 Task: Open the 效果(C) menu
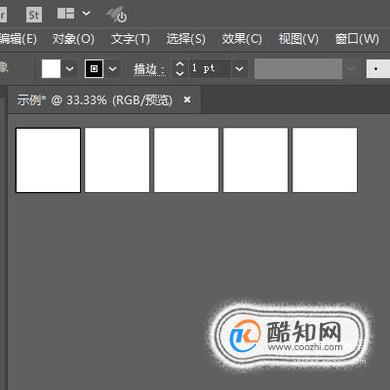pos(242,39)
